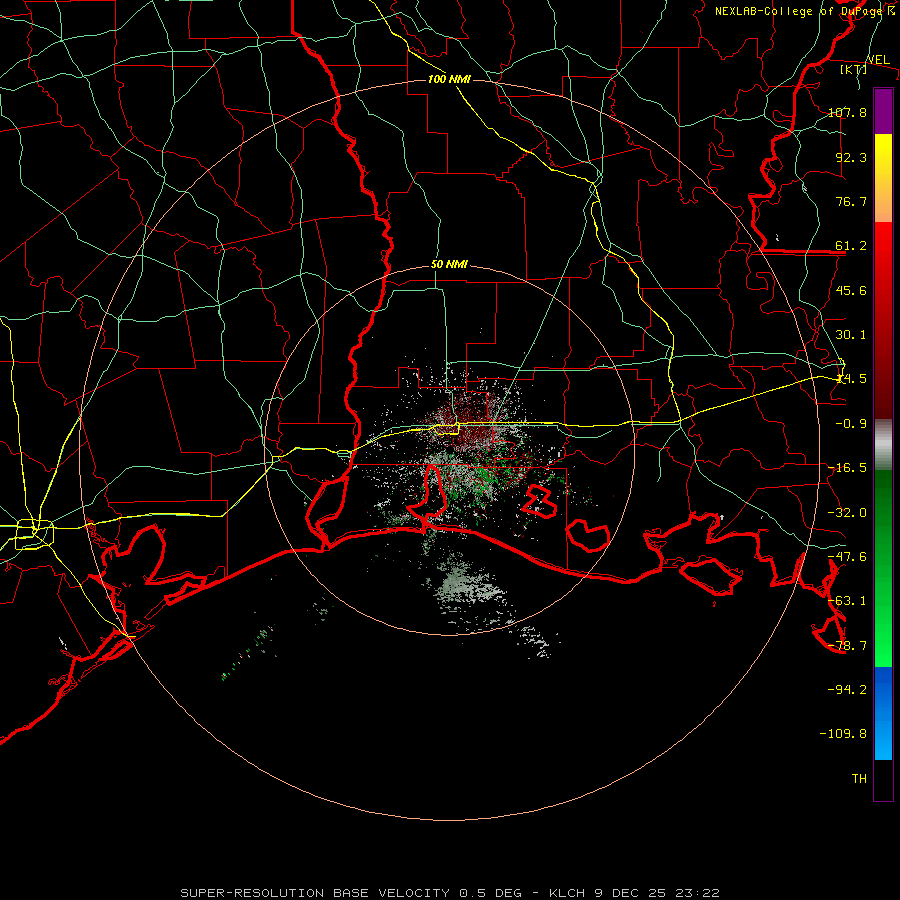The image size is (900, 900).
Task: Click the -109.8 legend value
Action: (x=843, y=734)
